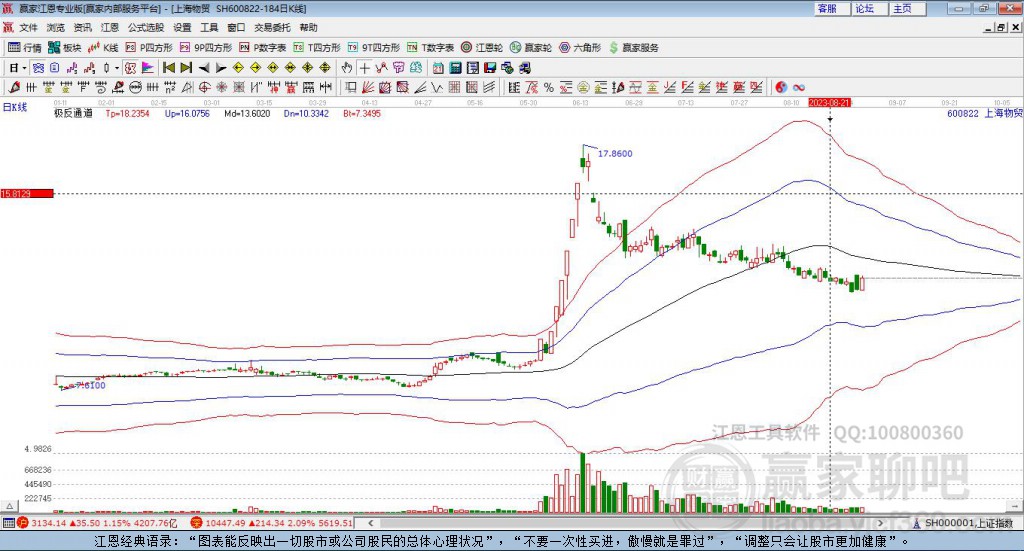Open 赢家服务 dollar-sign service
Viewport: 1024px width, 551px height.
(x=634, y=48)
